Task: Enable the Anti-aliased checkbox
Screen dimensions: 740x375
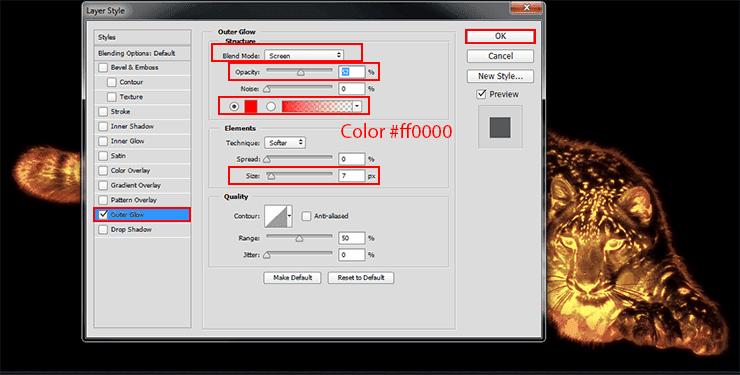Action: [306, 216]
